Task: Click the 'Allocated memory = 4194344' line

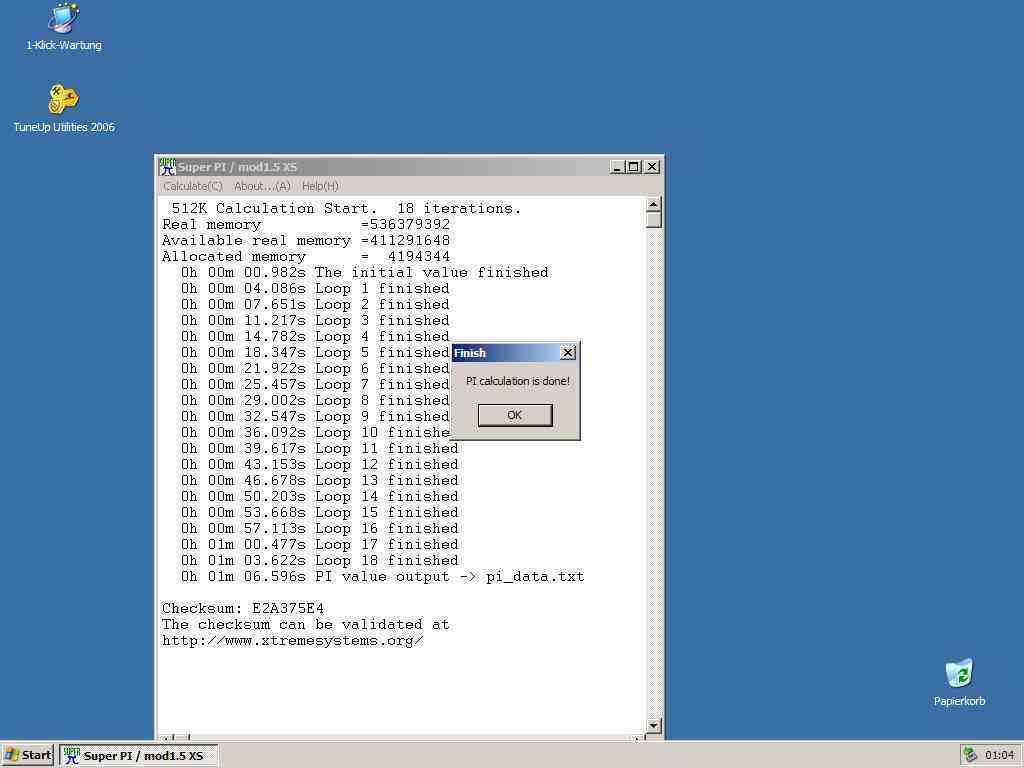Action: [306, 257]
